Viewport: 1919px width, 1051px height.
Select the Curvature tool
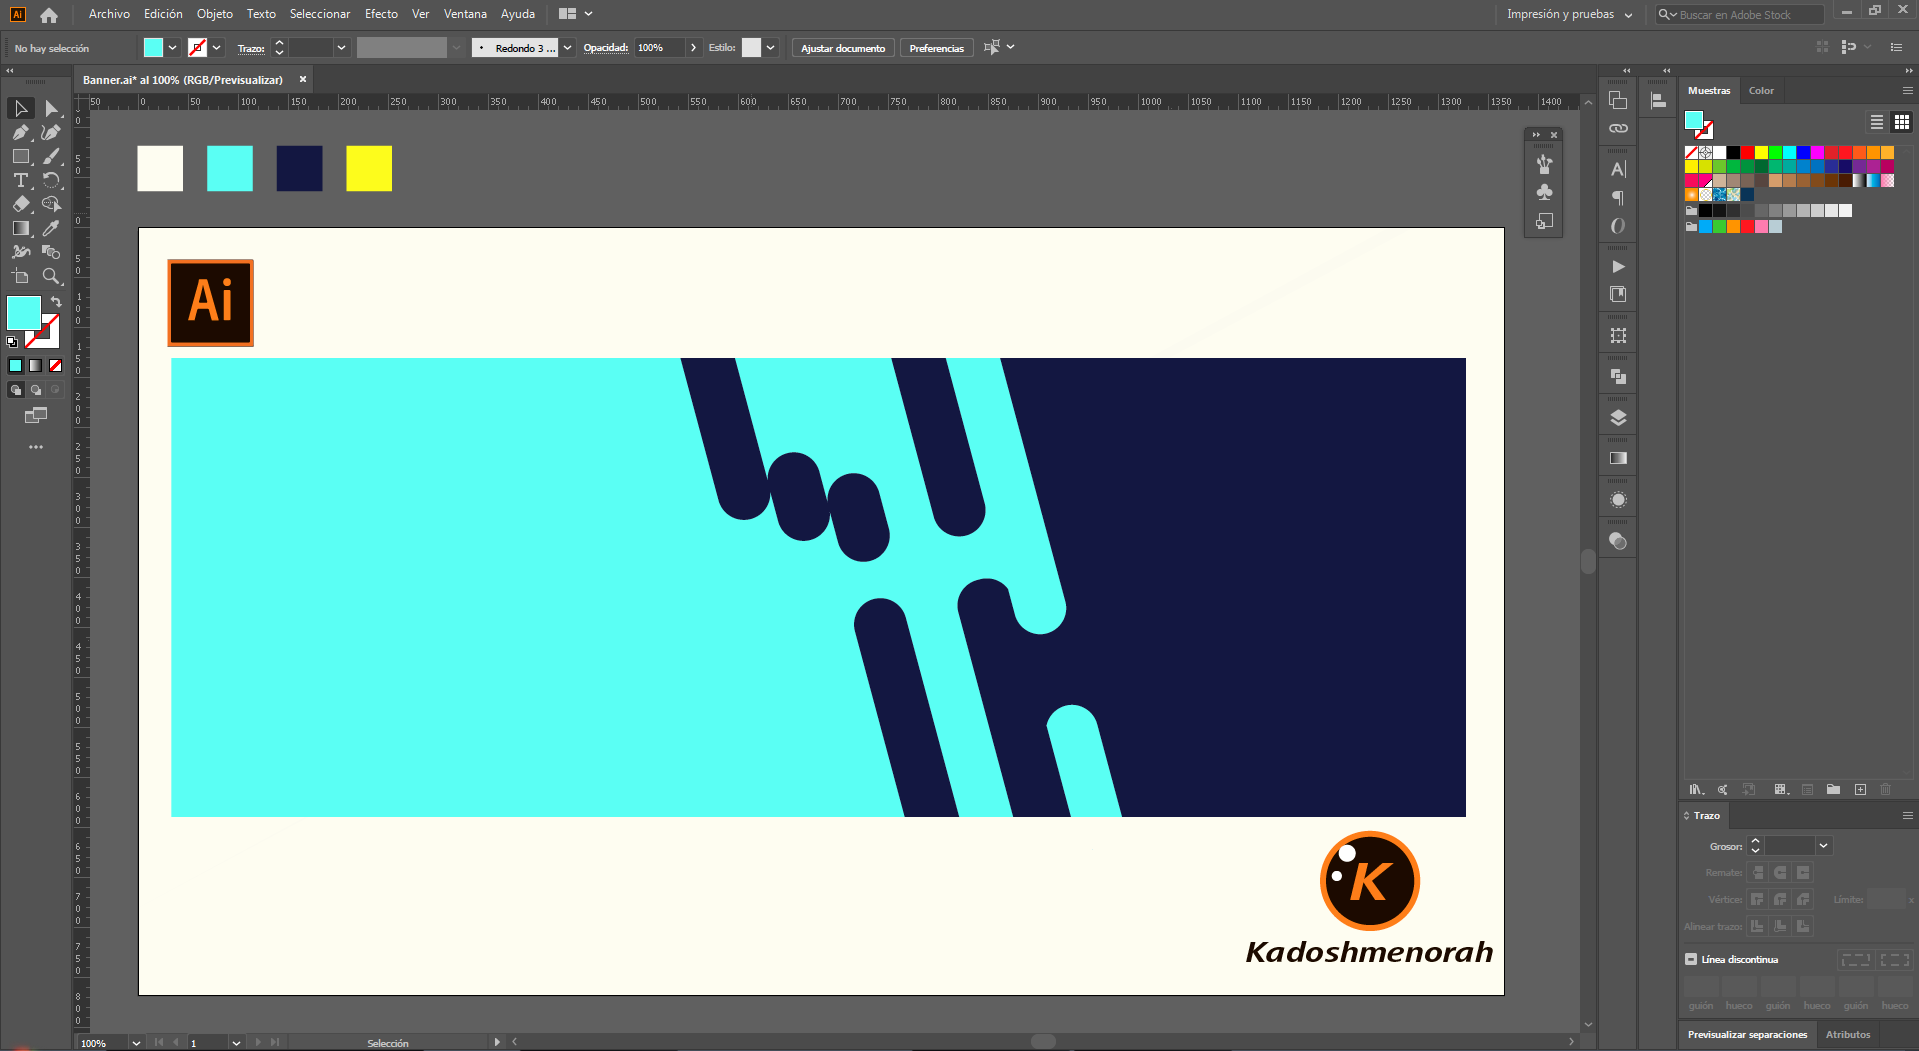[x=51, y=132]
